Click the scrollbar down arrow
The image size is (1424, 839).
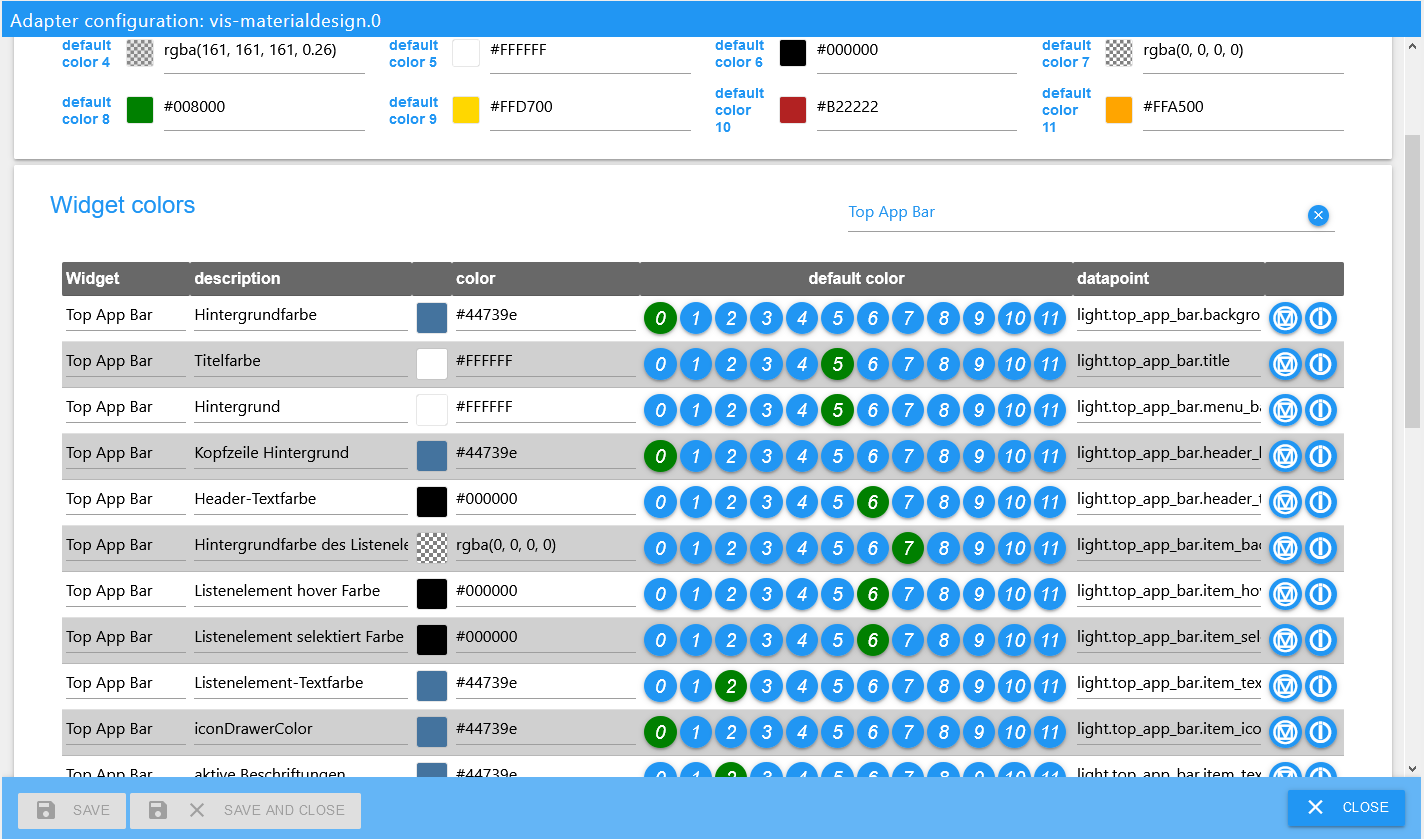click(x=1413, y=769)
